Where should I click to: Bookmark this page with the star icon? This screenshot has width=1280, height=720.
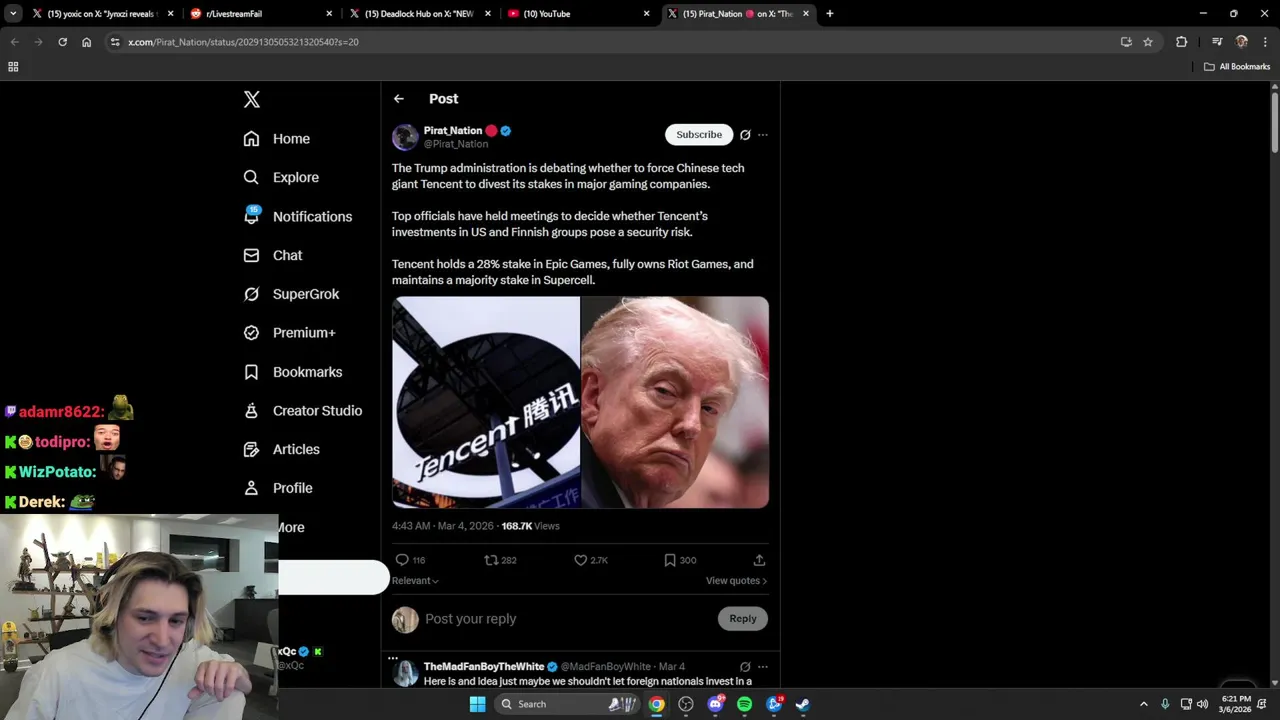1148,42
